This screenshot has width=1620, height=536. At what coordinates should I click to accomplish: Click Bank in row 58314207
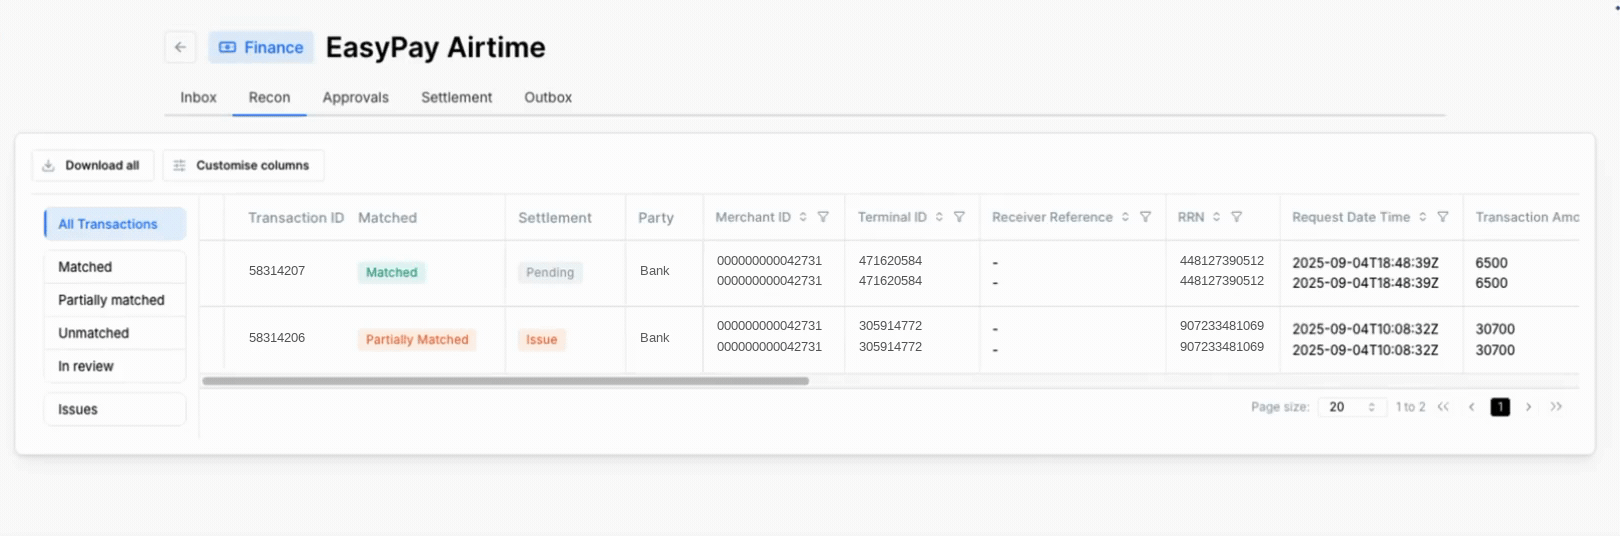tap(655, 271)
